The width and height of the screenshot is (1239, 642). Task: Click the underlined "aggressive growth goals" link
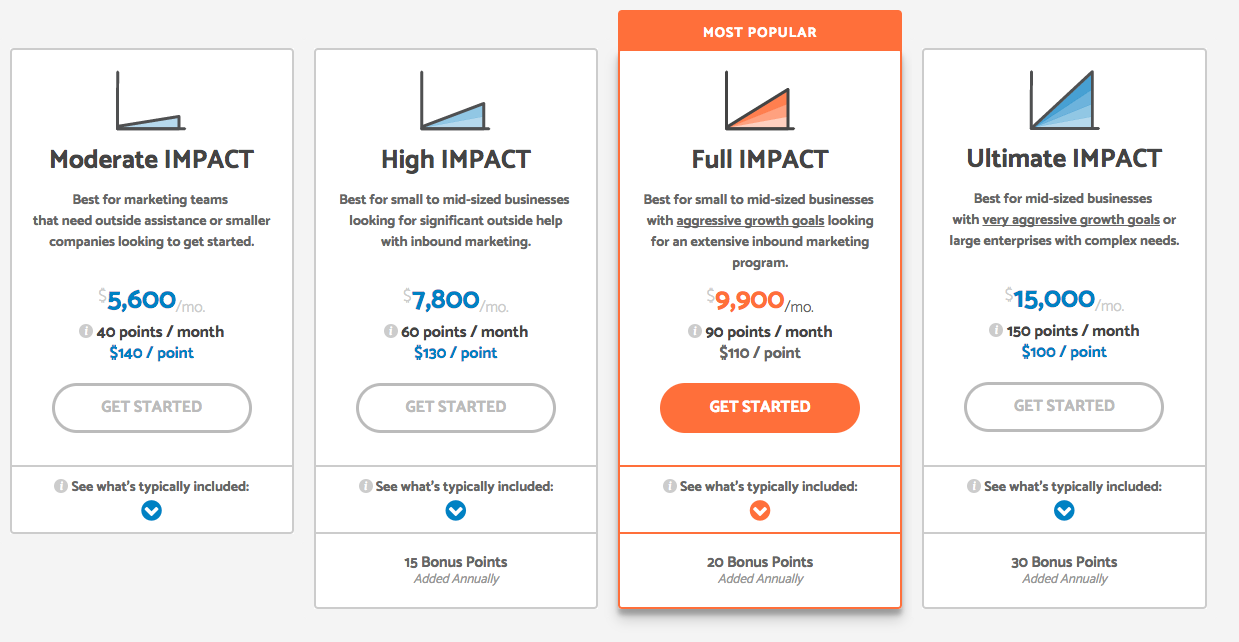coord(750,220)
